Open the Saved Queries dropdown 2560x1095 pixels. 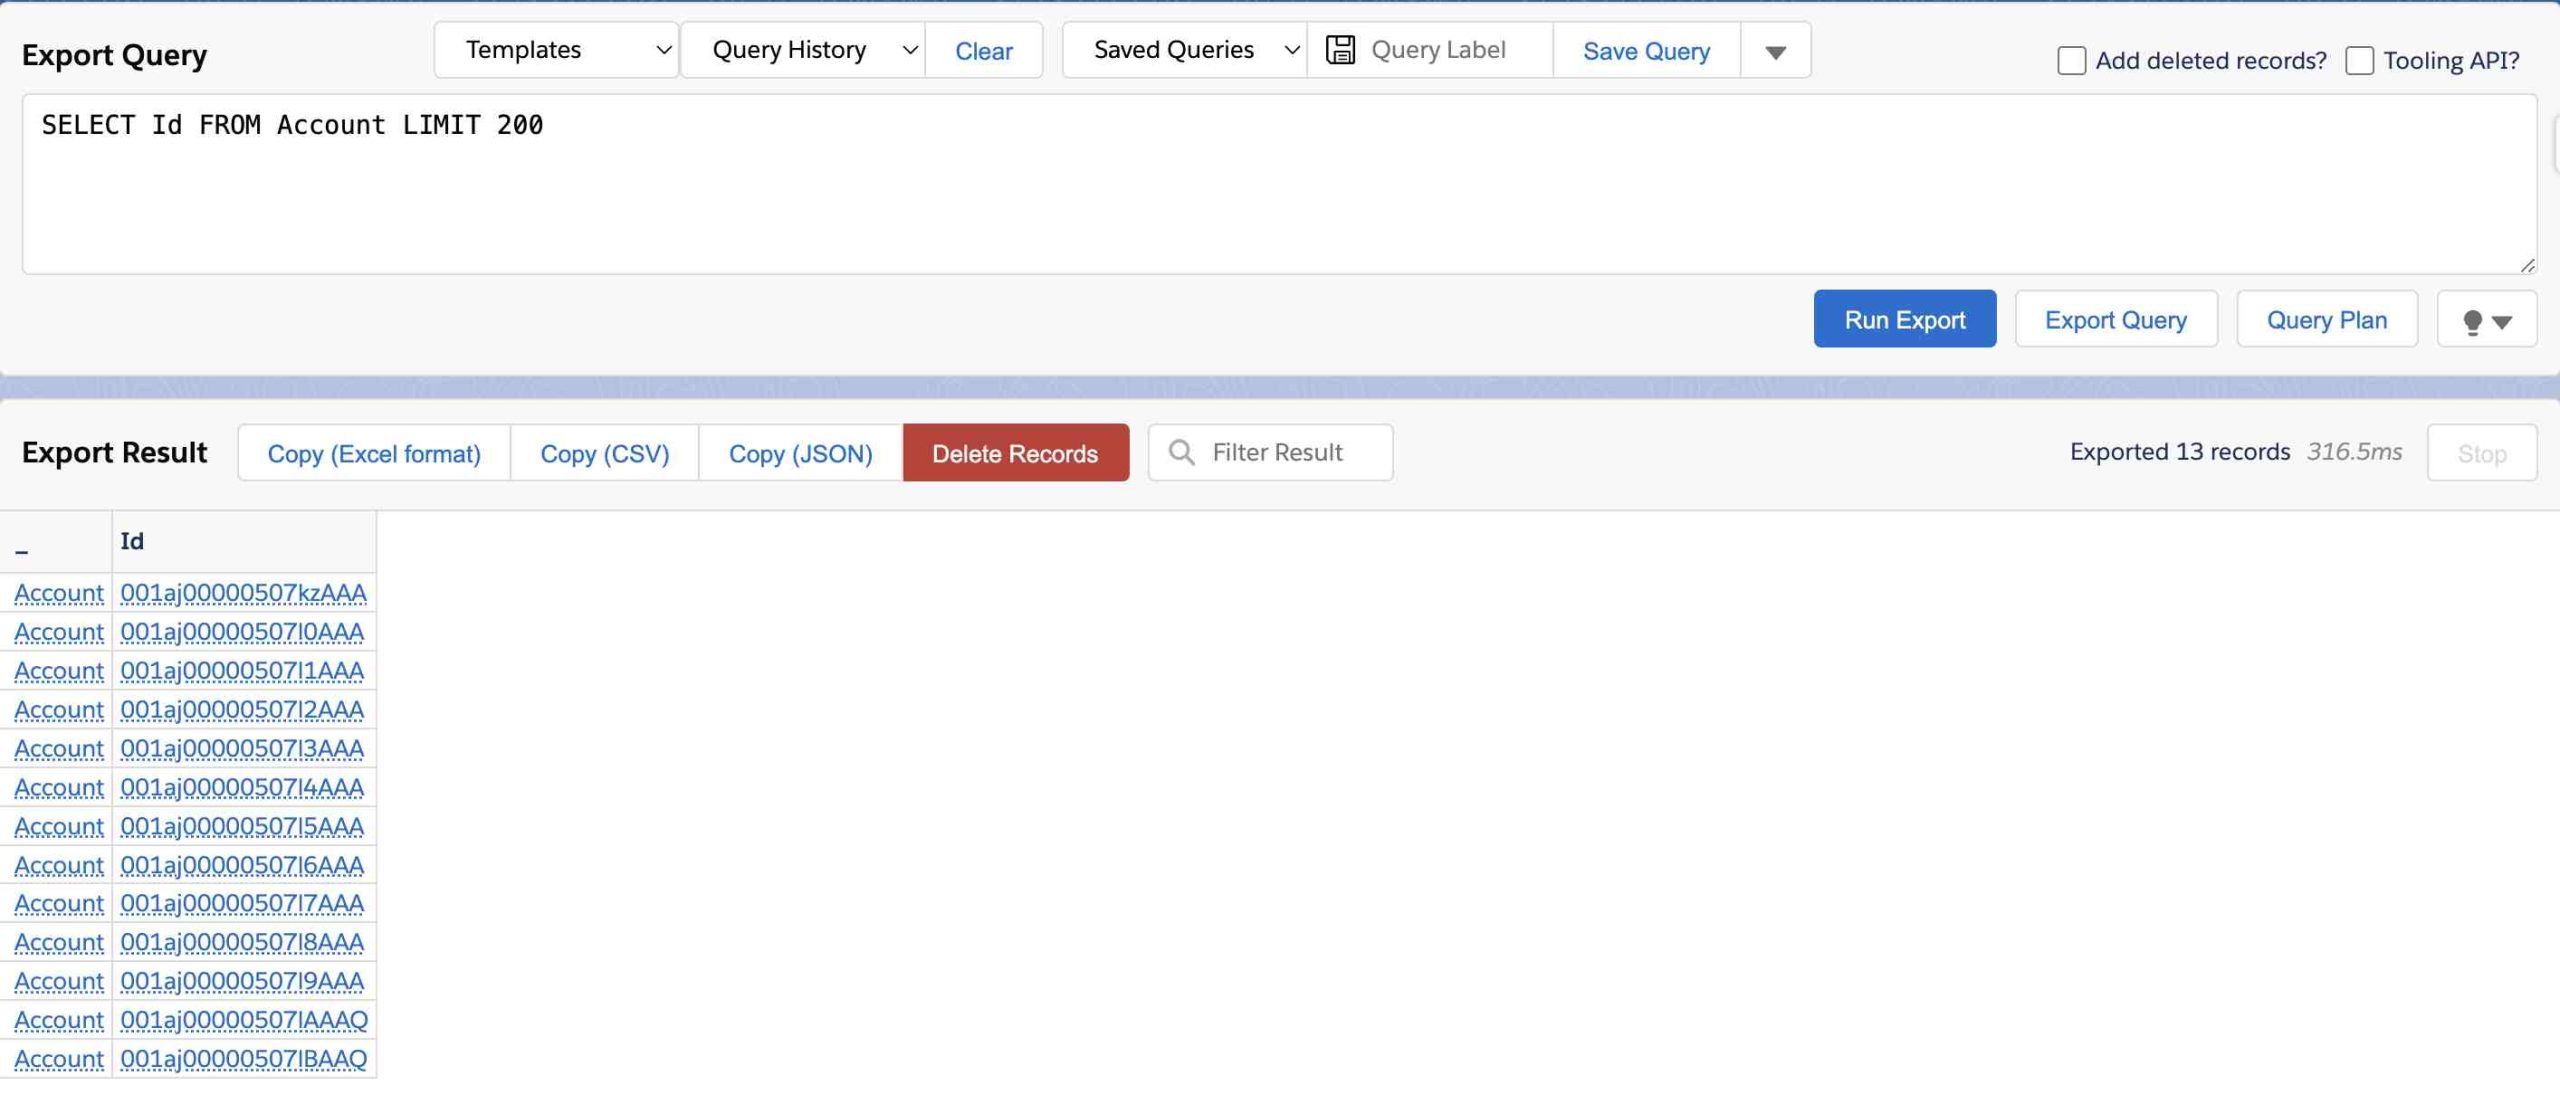[x=1185, y=50]
